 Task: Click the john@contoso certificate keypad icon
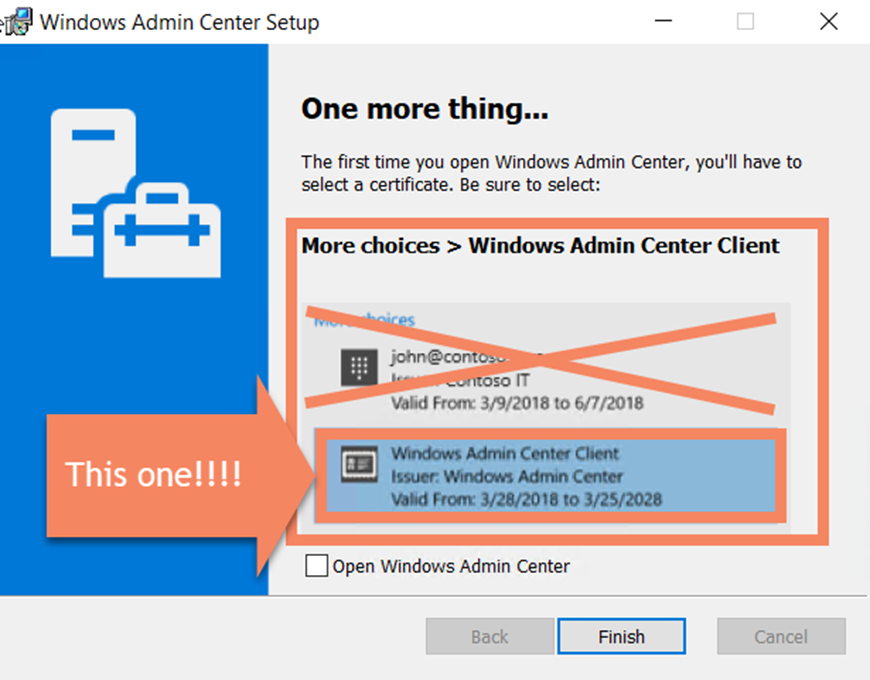pos(359,367)
